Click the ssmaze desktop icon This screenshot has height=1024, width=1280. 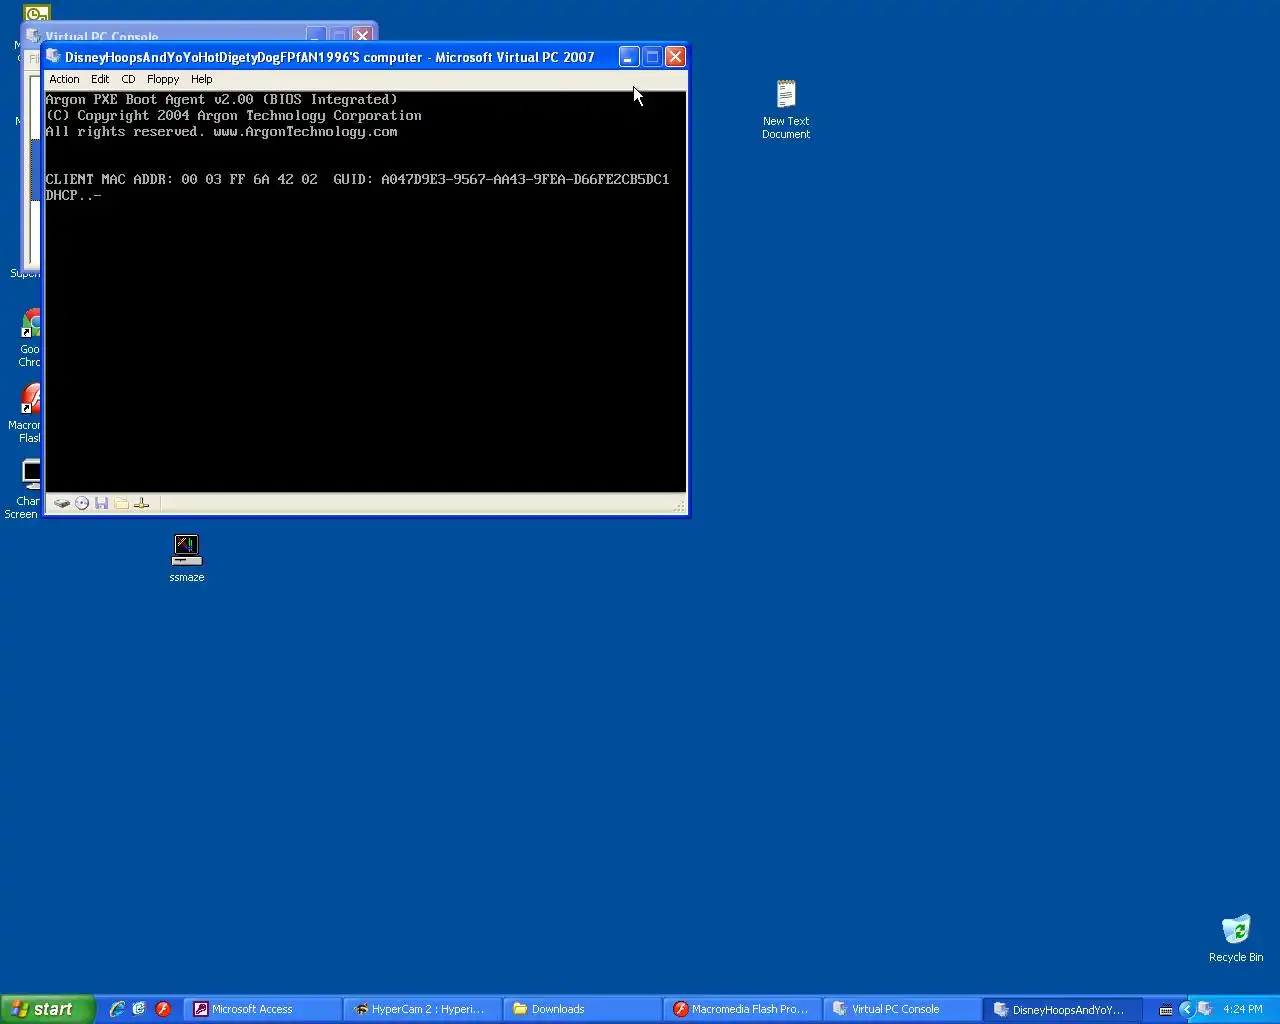tap(187, 558)
